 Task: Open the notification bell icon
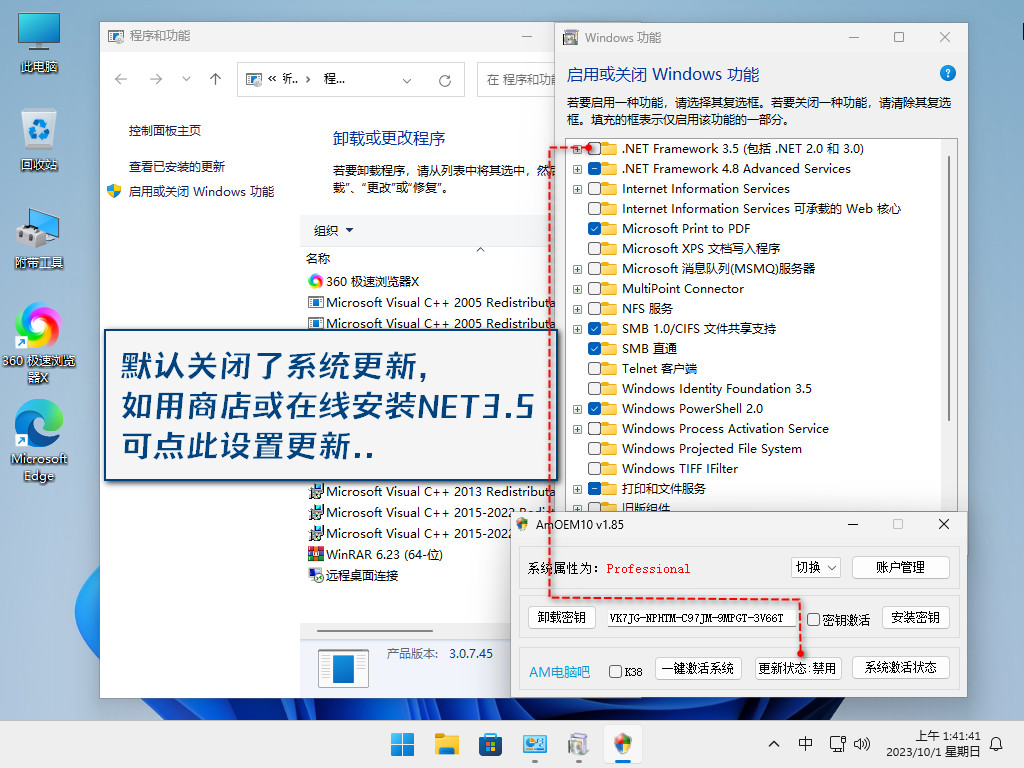997,744
